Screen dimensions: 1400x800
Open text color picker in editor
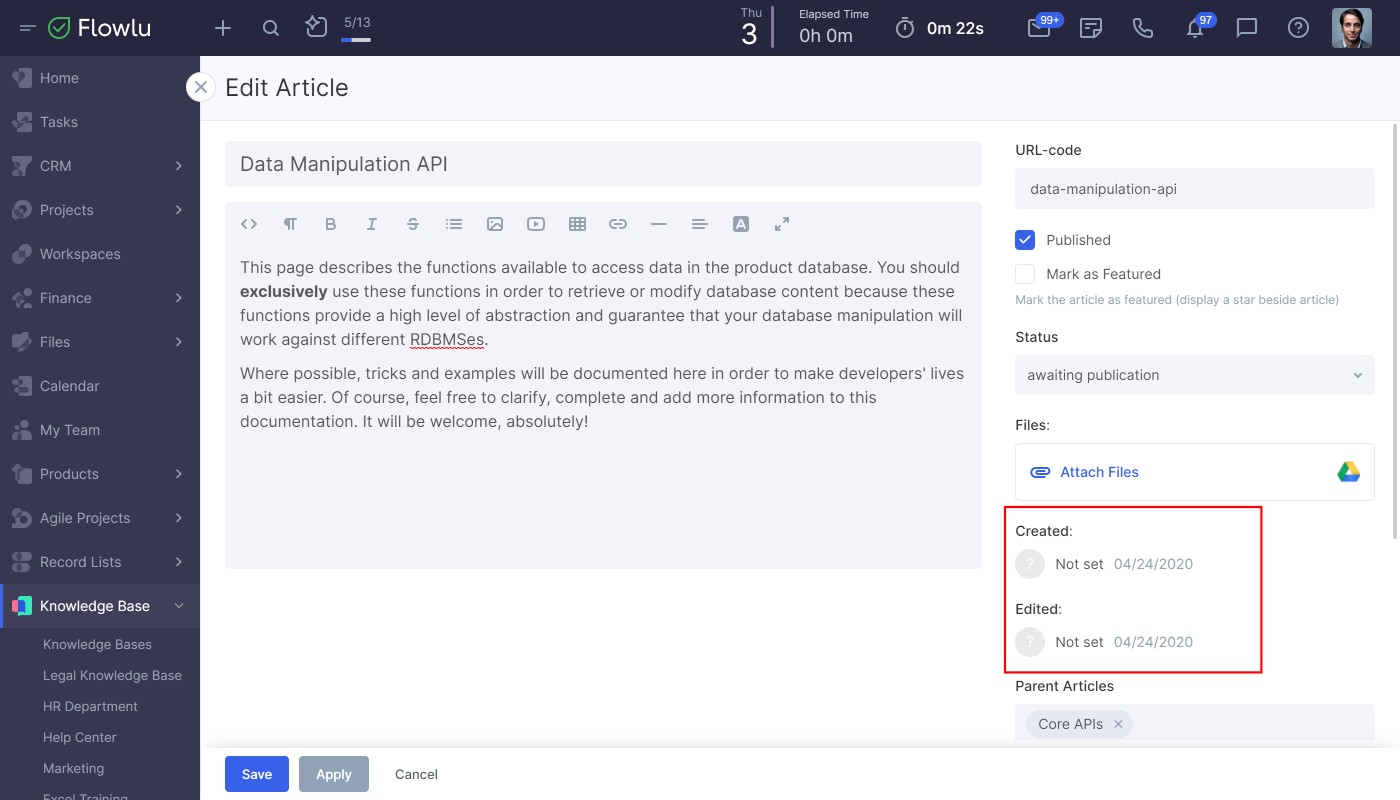tap(741, 224)
